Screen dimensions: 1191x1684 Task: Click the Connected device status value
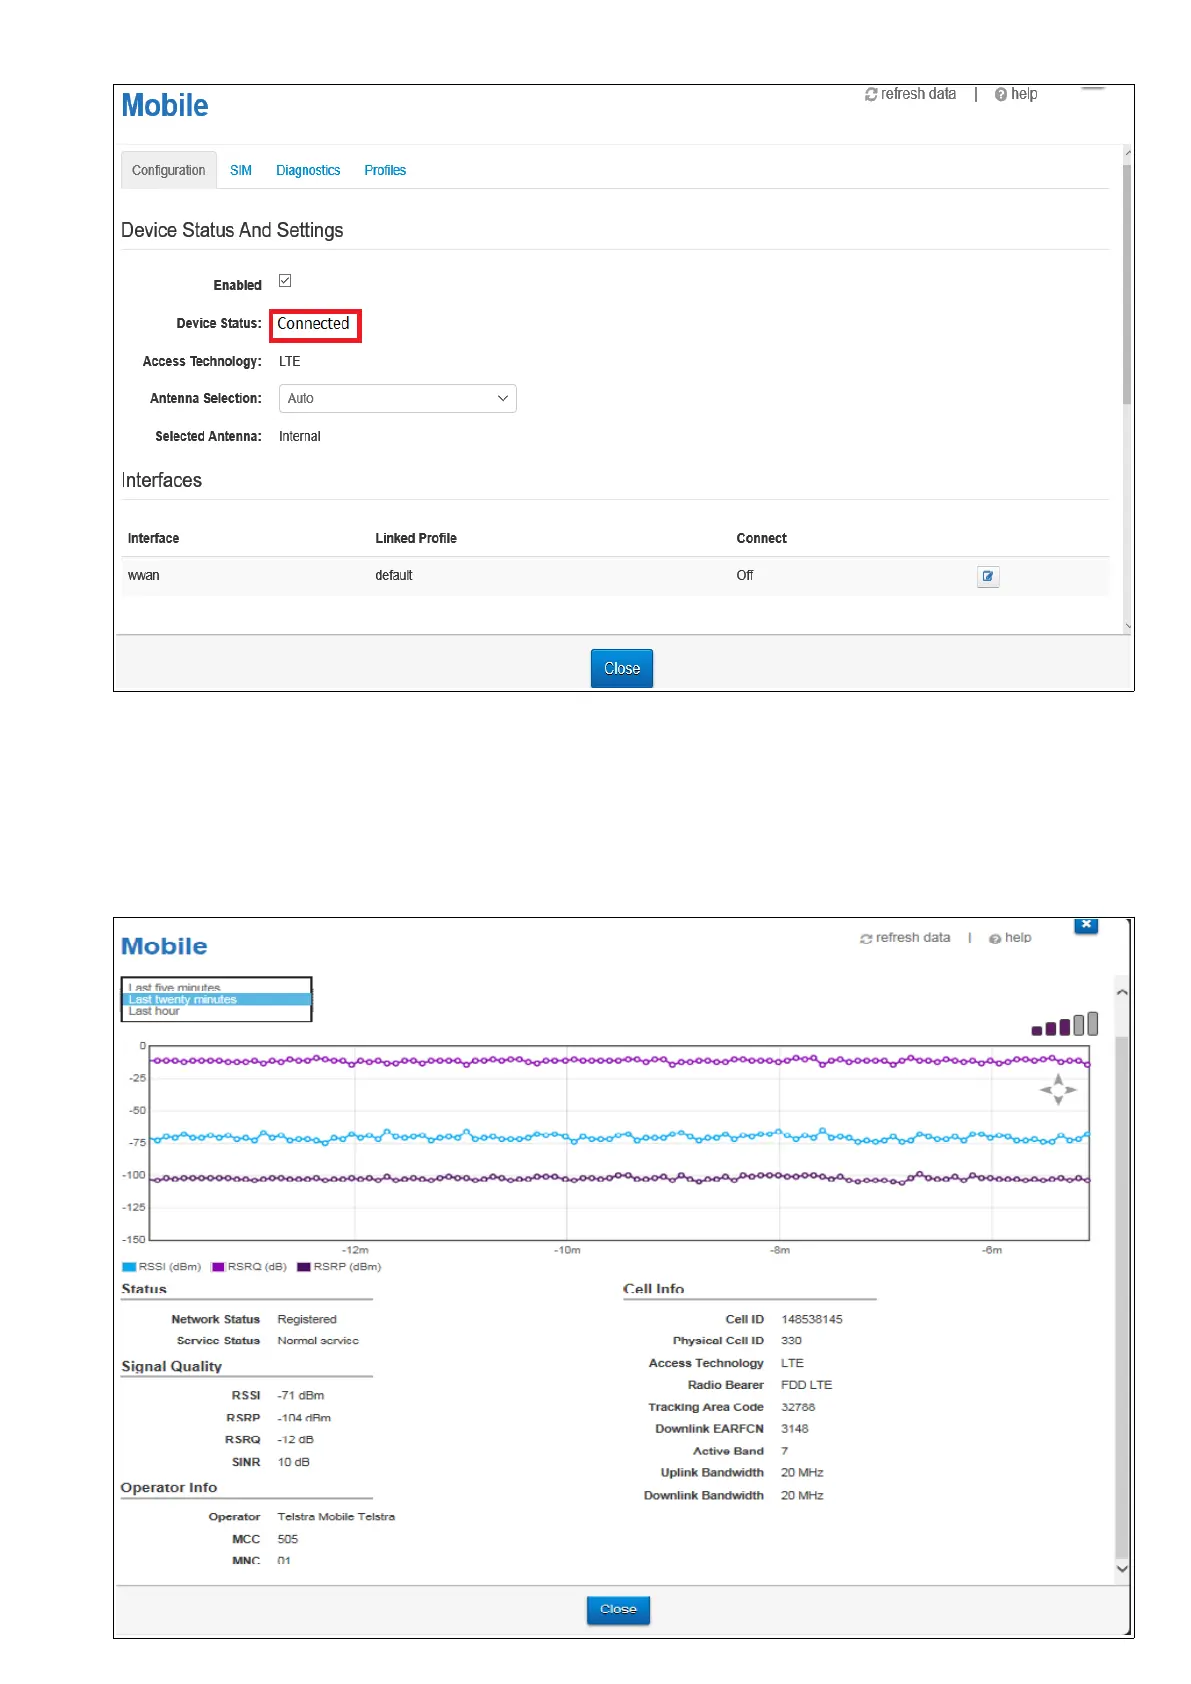click(x=313, y=324)
